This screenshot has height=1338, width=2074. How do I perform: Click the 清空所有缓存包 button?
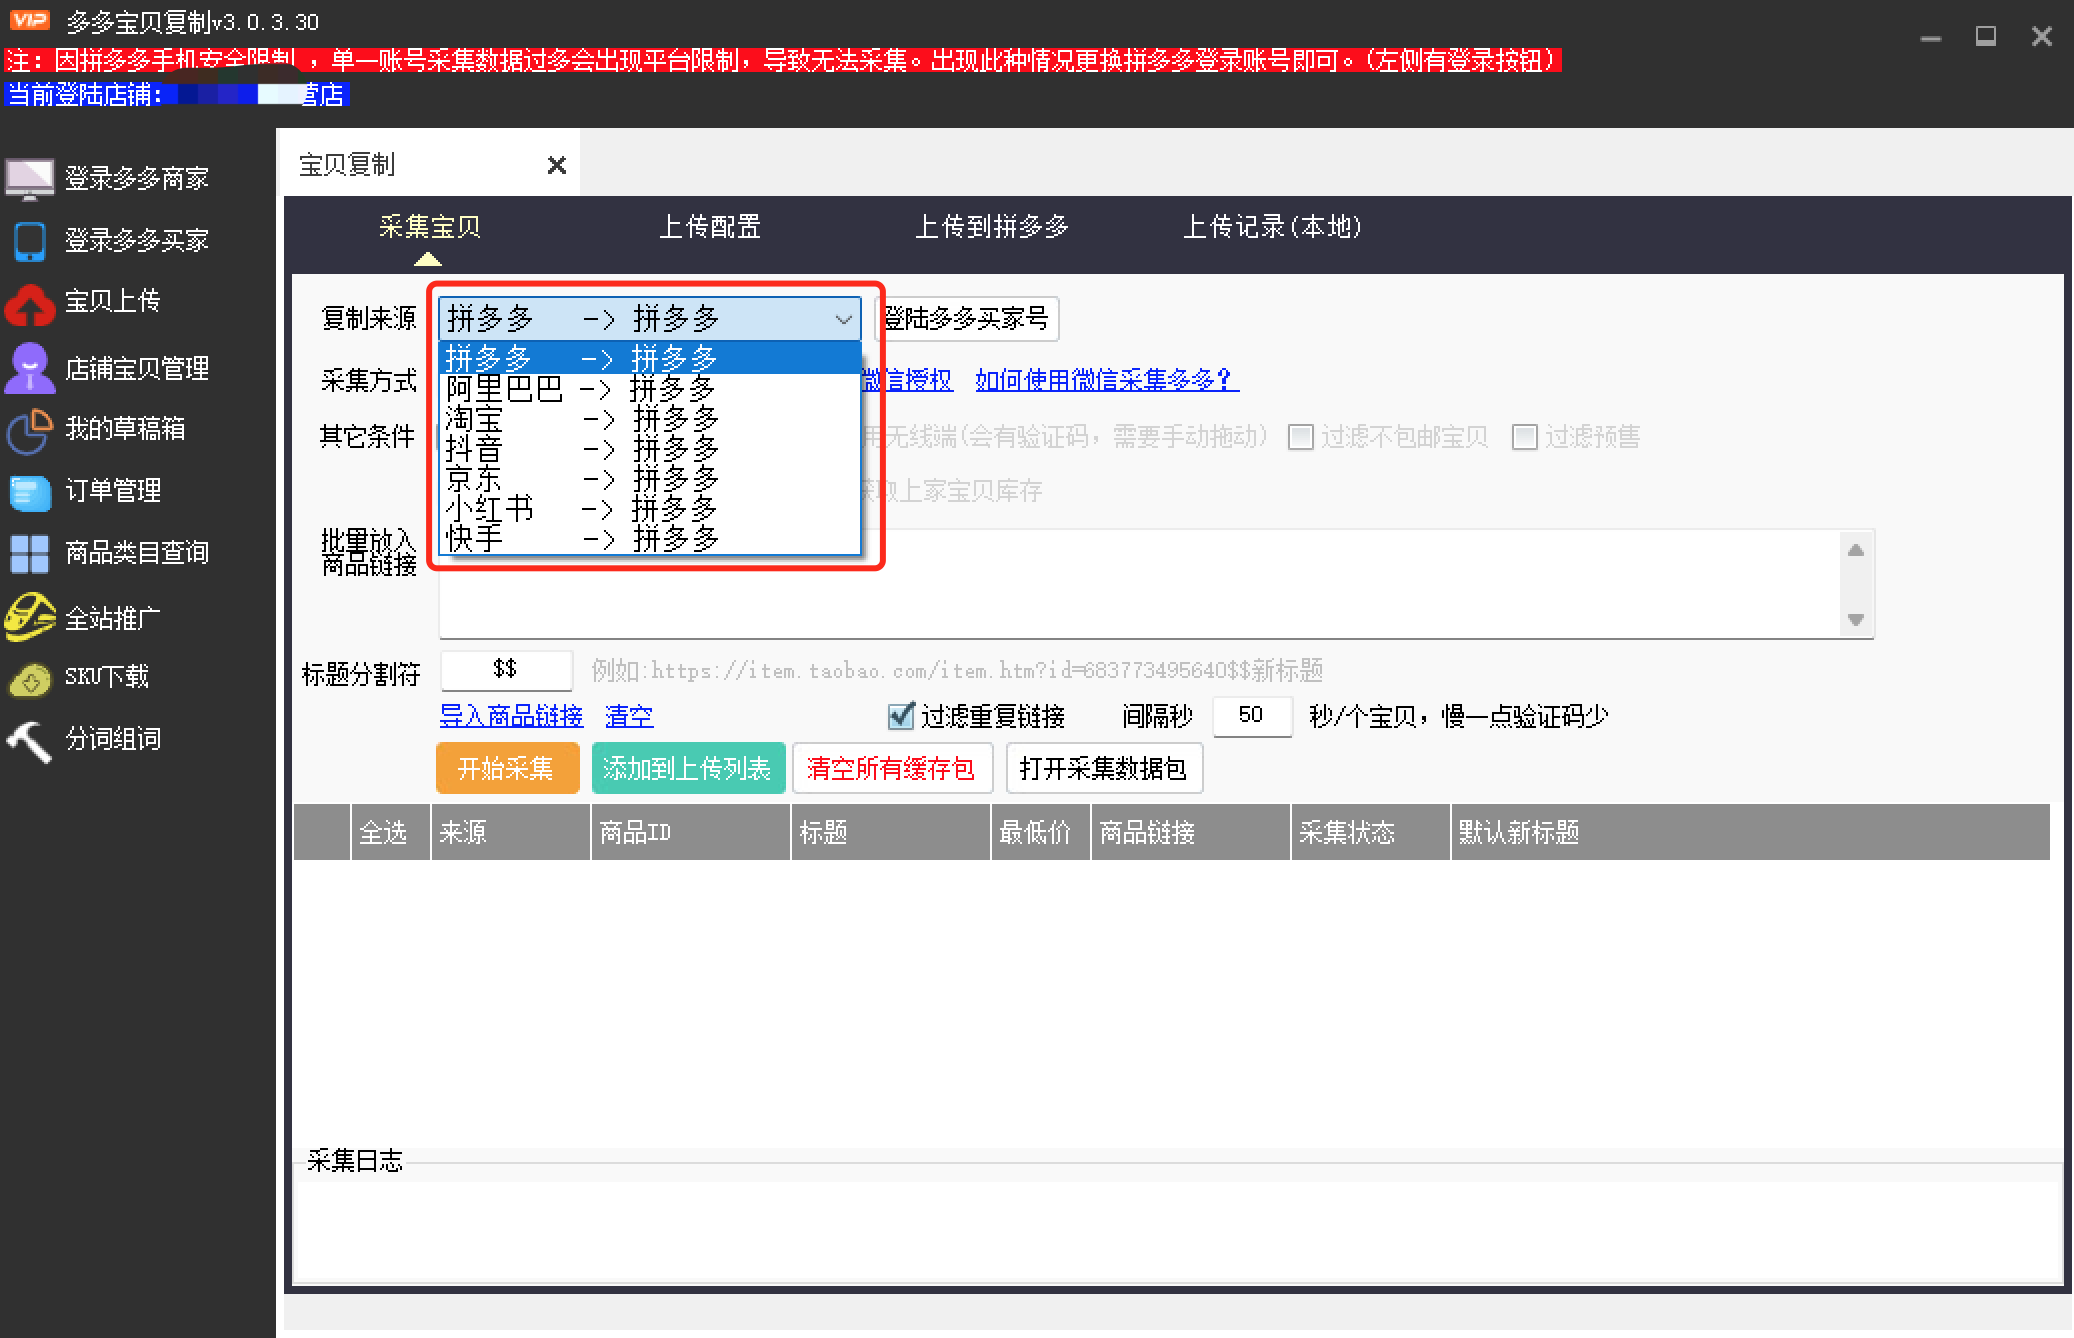click(x=891, y=768)
